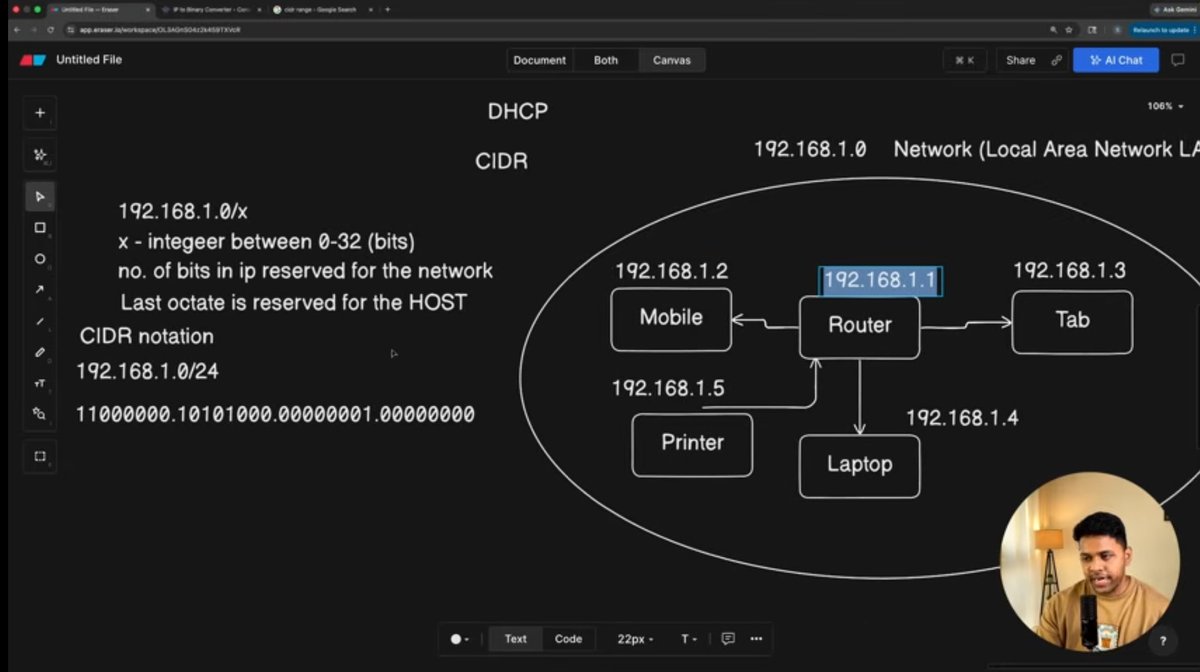This screenshot has height=672, width=1200.
Task: Open the icon and shapes search tool
Action: 40,413
